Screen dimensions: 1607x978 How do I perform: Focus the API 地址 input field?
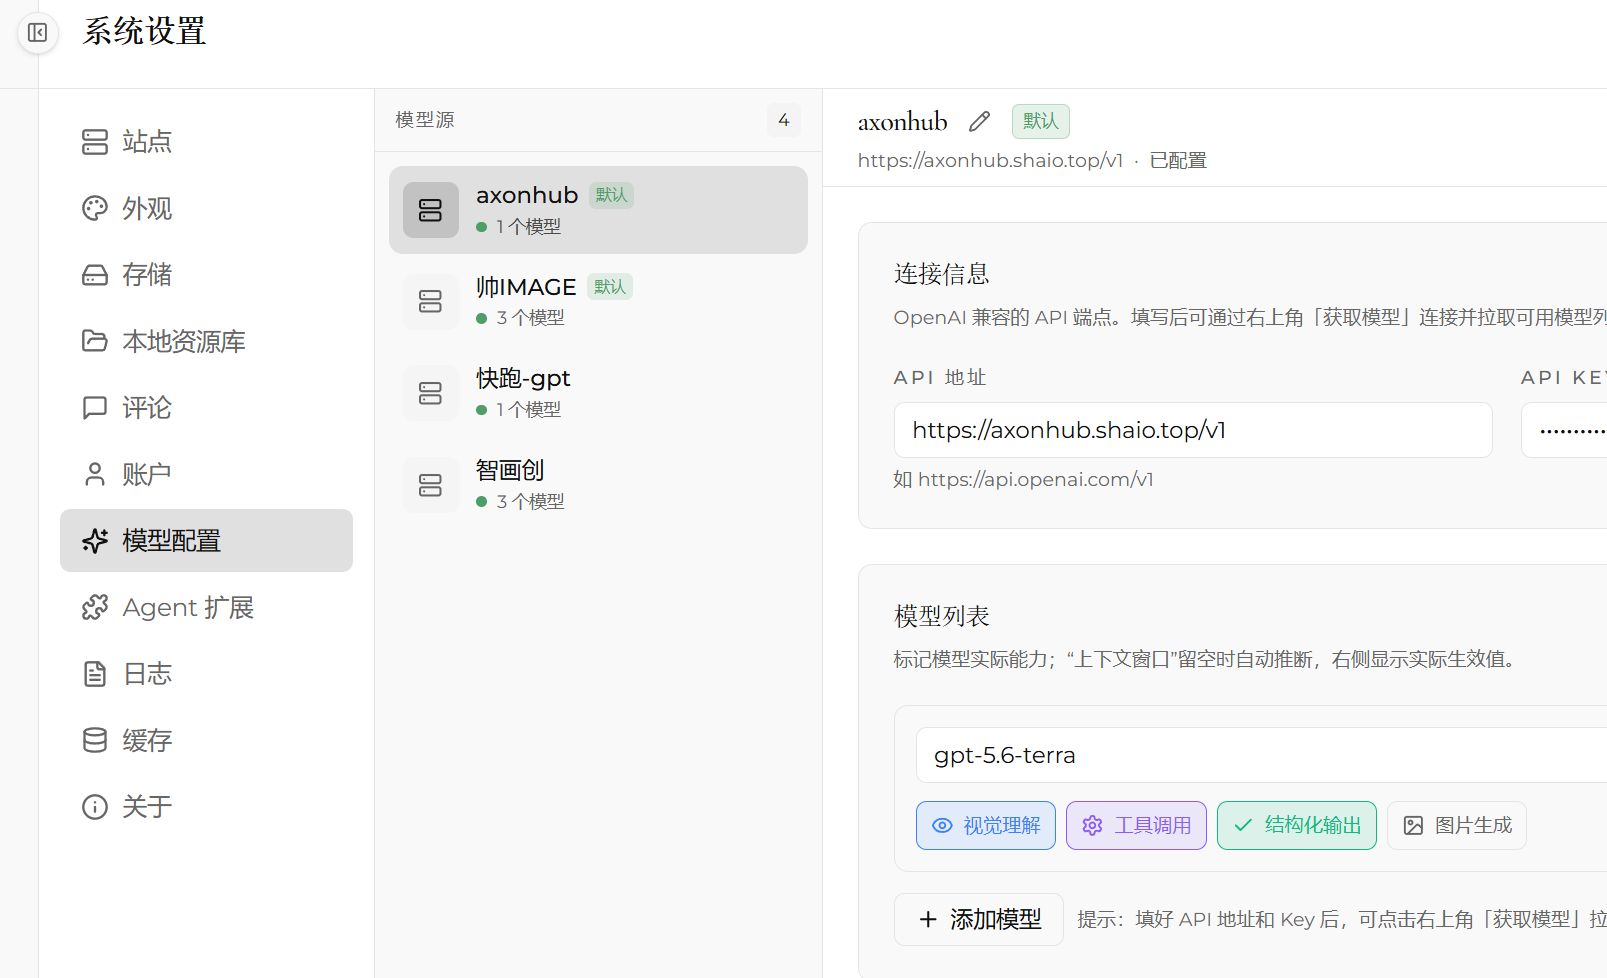pos(1193,430)
